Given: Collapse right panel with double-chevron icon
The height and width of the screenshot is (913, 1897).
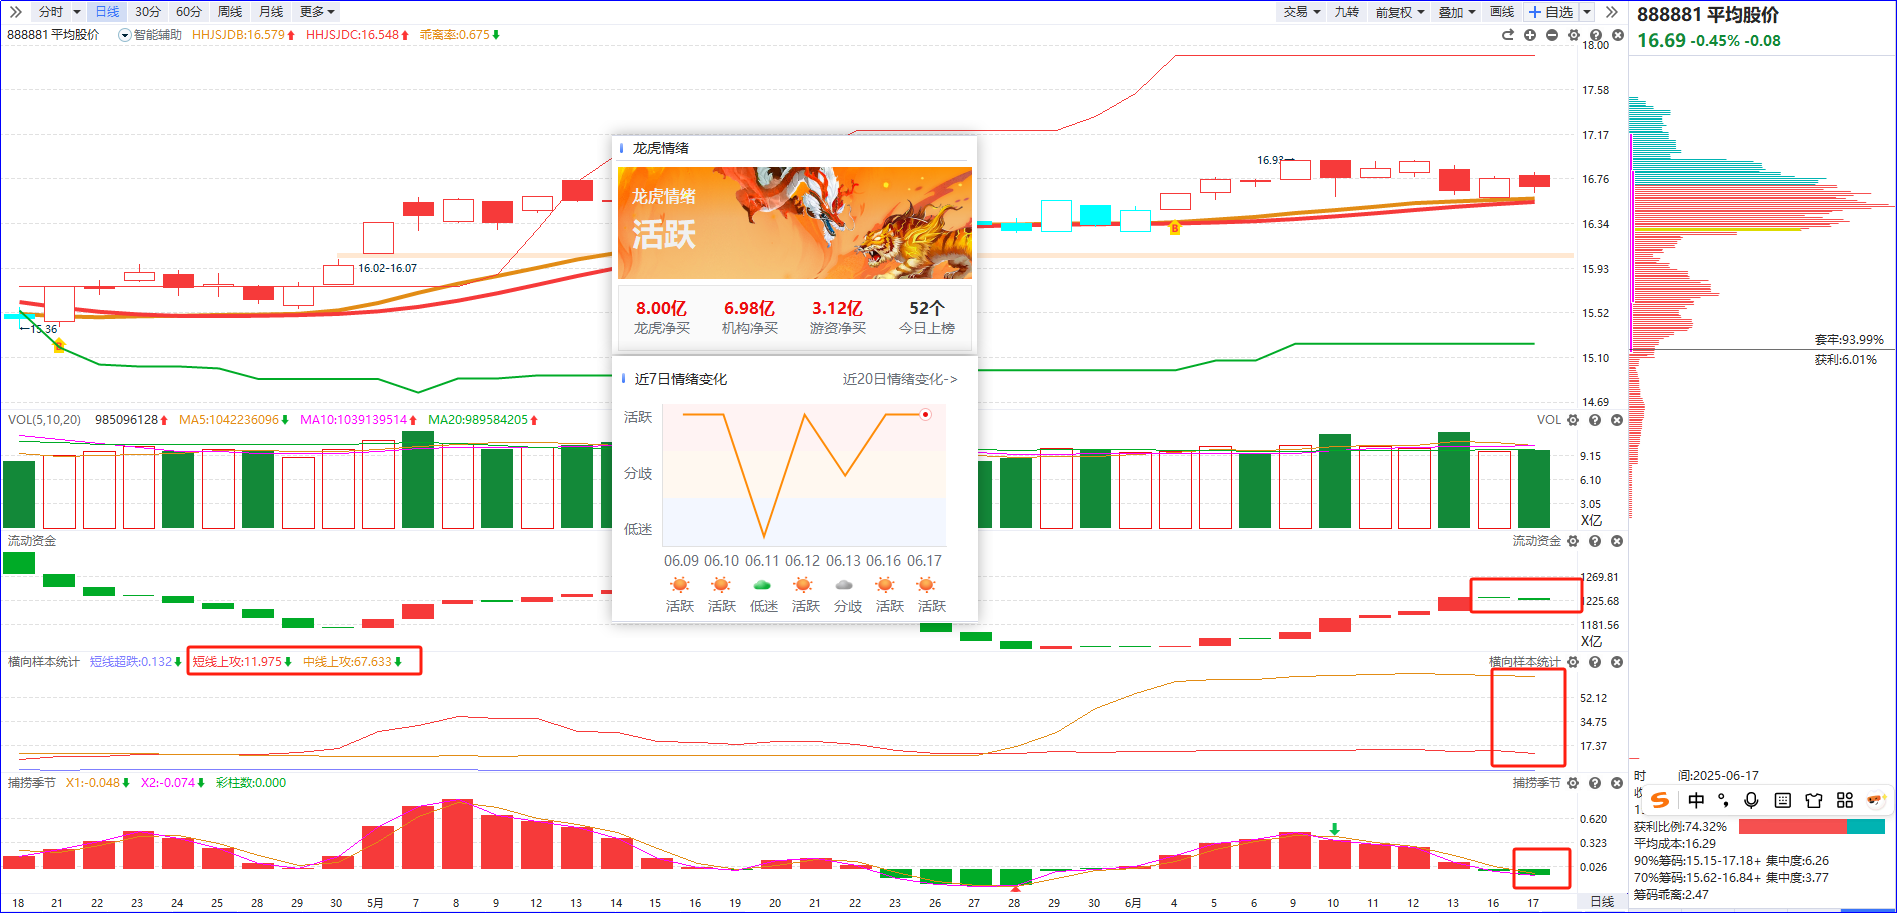Looking at the screenshot, I should [x=1611, y=12].
